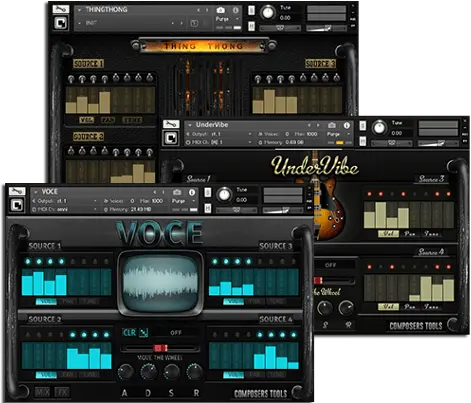Click the MIDI channel icon in VOCE header

click(x=34, y=209)
